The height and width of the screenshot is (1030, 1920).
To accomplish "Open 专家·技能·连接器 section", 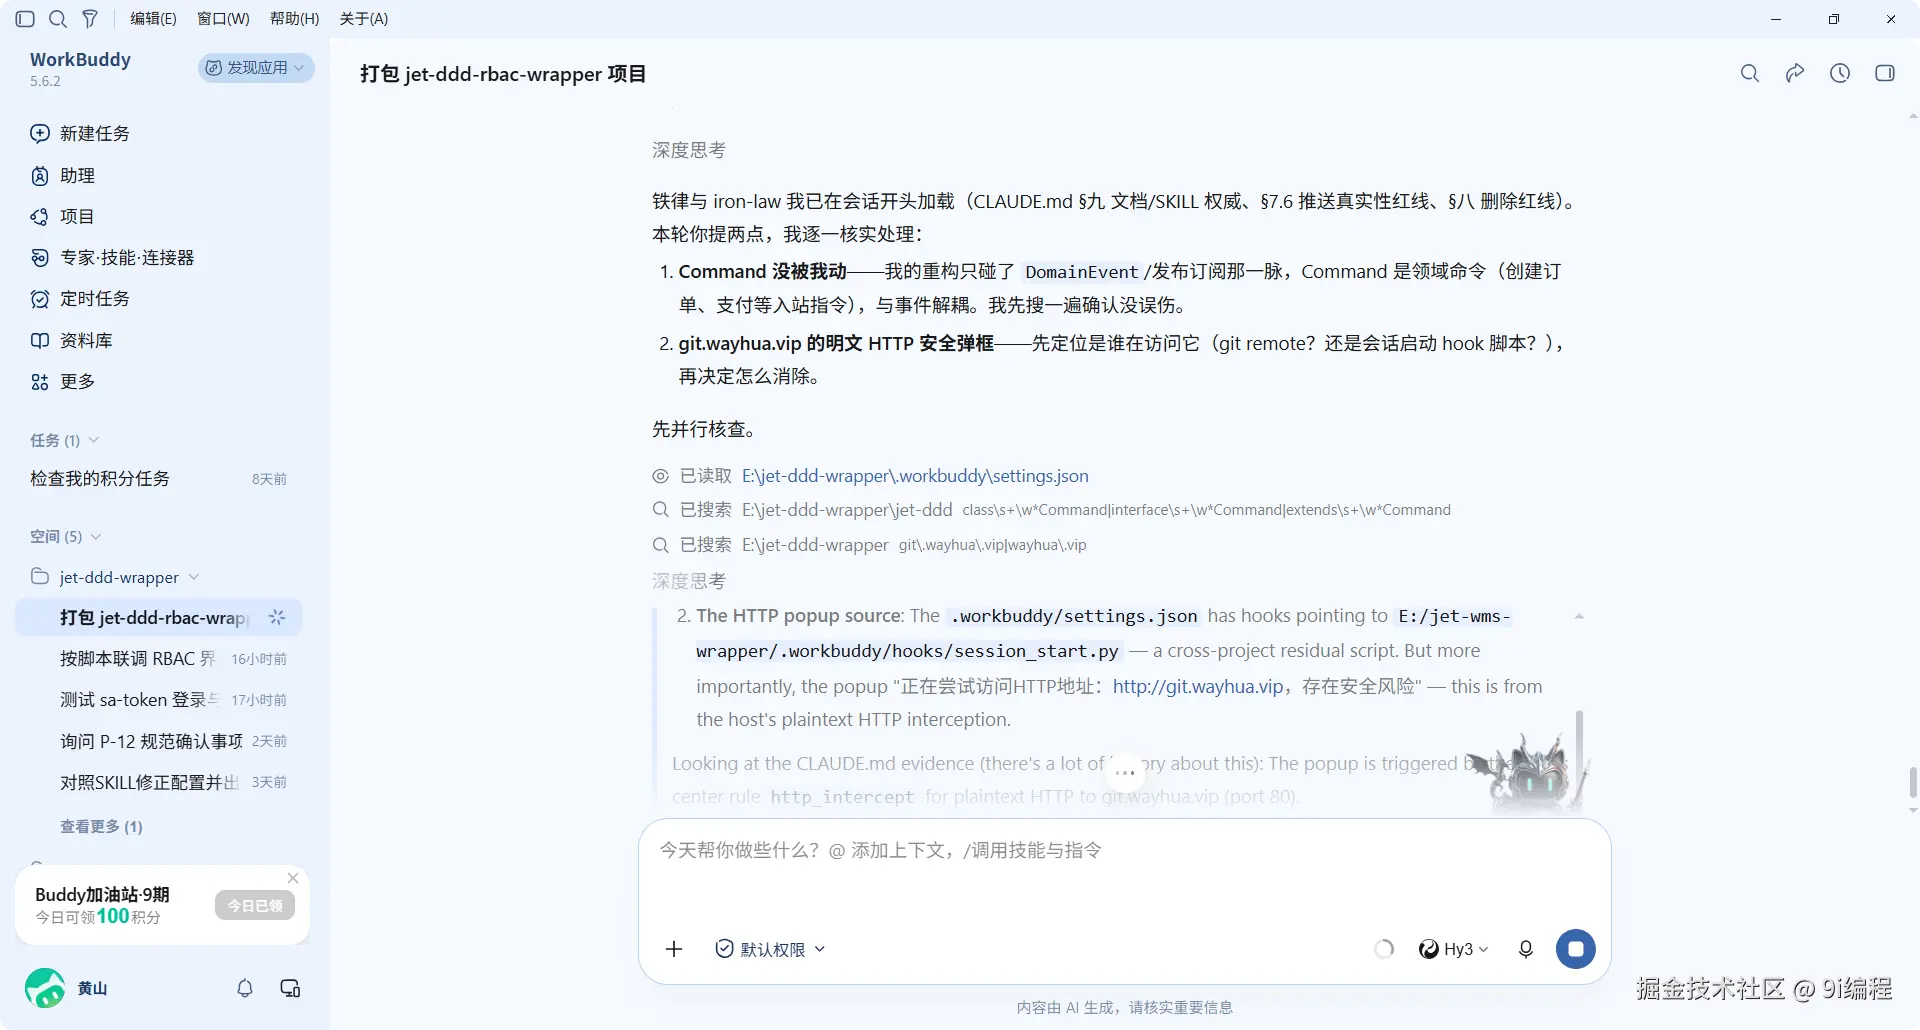I will point(112,257).
